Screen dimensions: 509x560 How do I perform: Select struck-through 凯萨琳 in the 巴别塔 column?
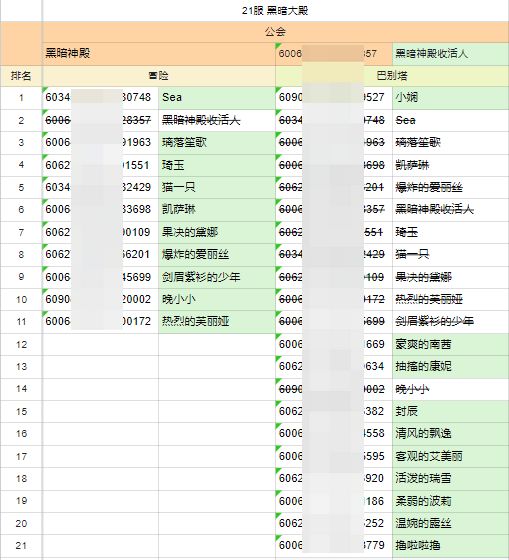tap(450, 165)
